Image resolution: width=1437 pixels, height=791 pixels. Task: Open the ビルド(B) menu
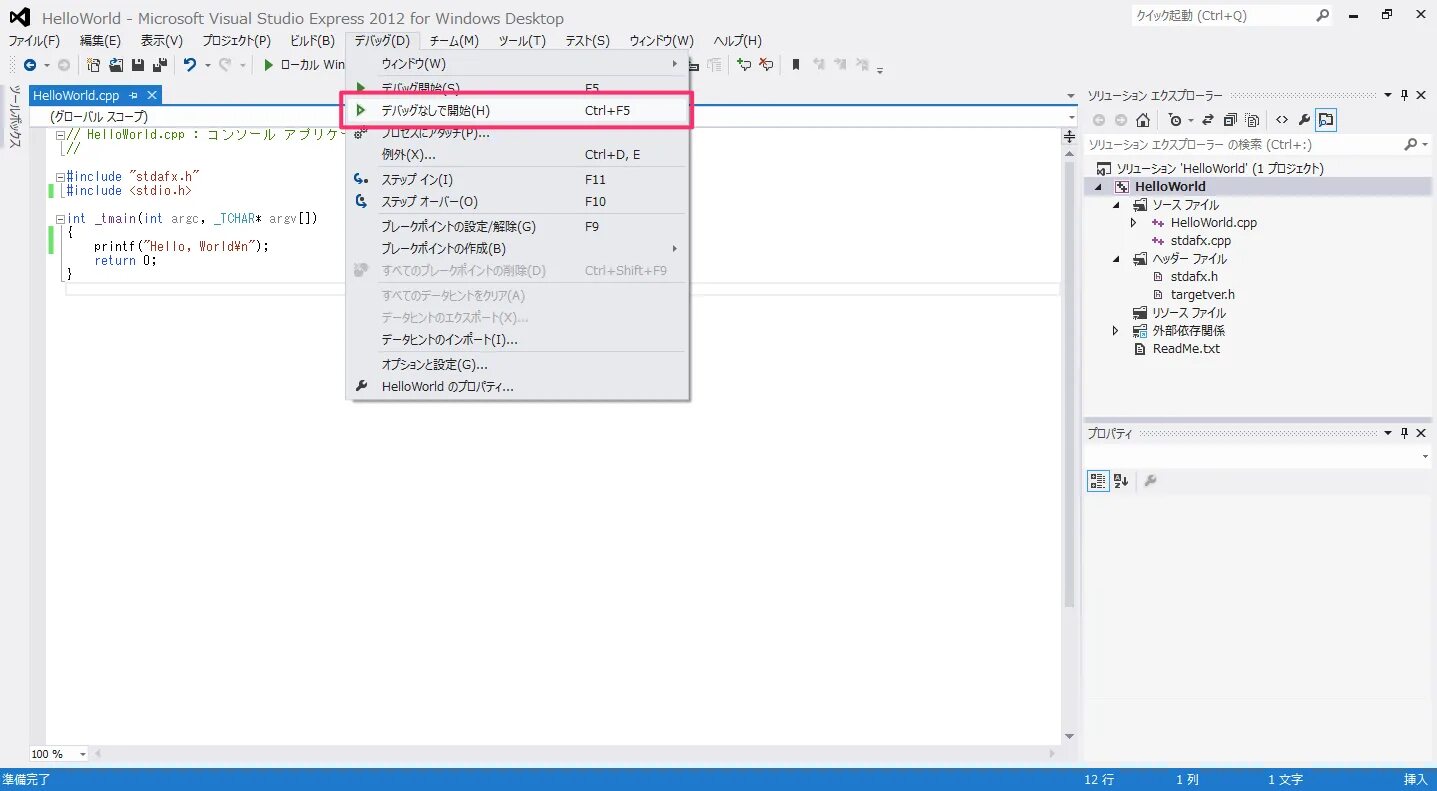pyautogui.click(x=312, y=41)
